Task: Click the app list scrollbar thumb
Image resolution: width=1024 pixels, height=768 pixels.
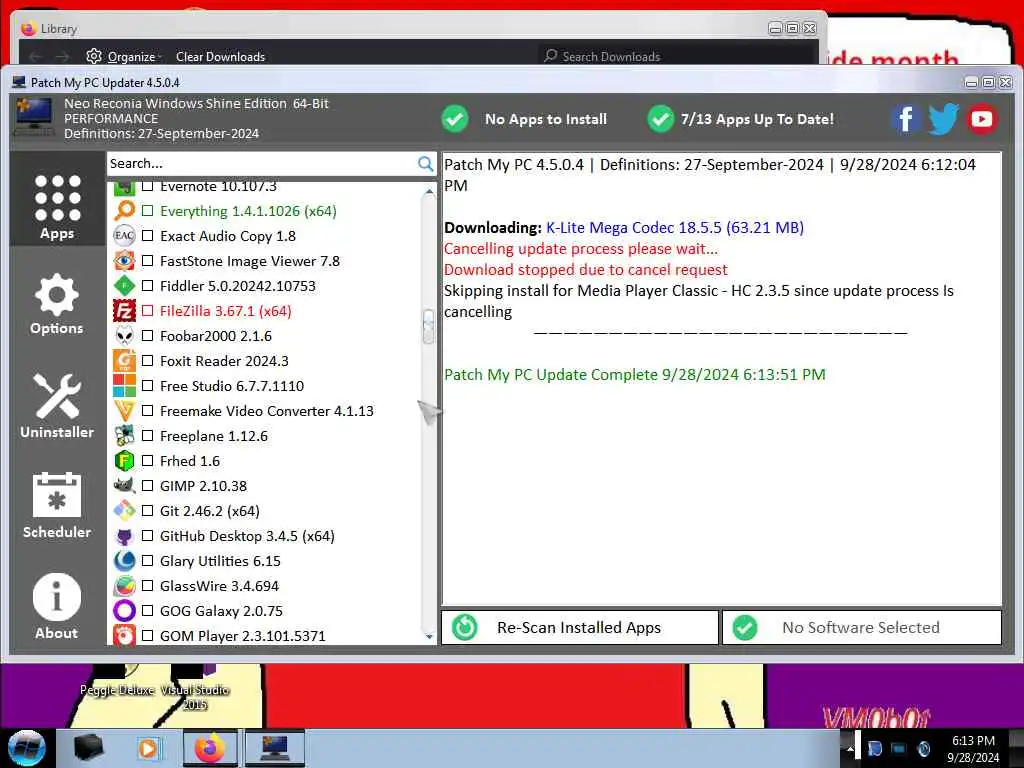Action: click(429, 326)
